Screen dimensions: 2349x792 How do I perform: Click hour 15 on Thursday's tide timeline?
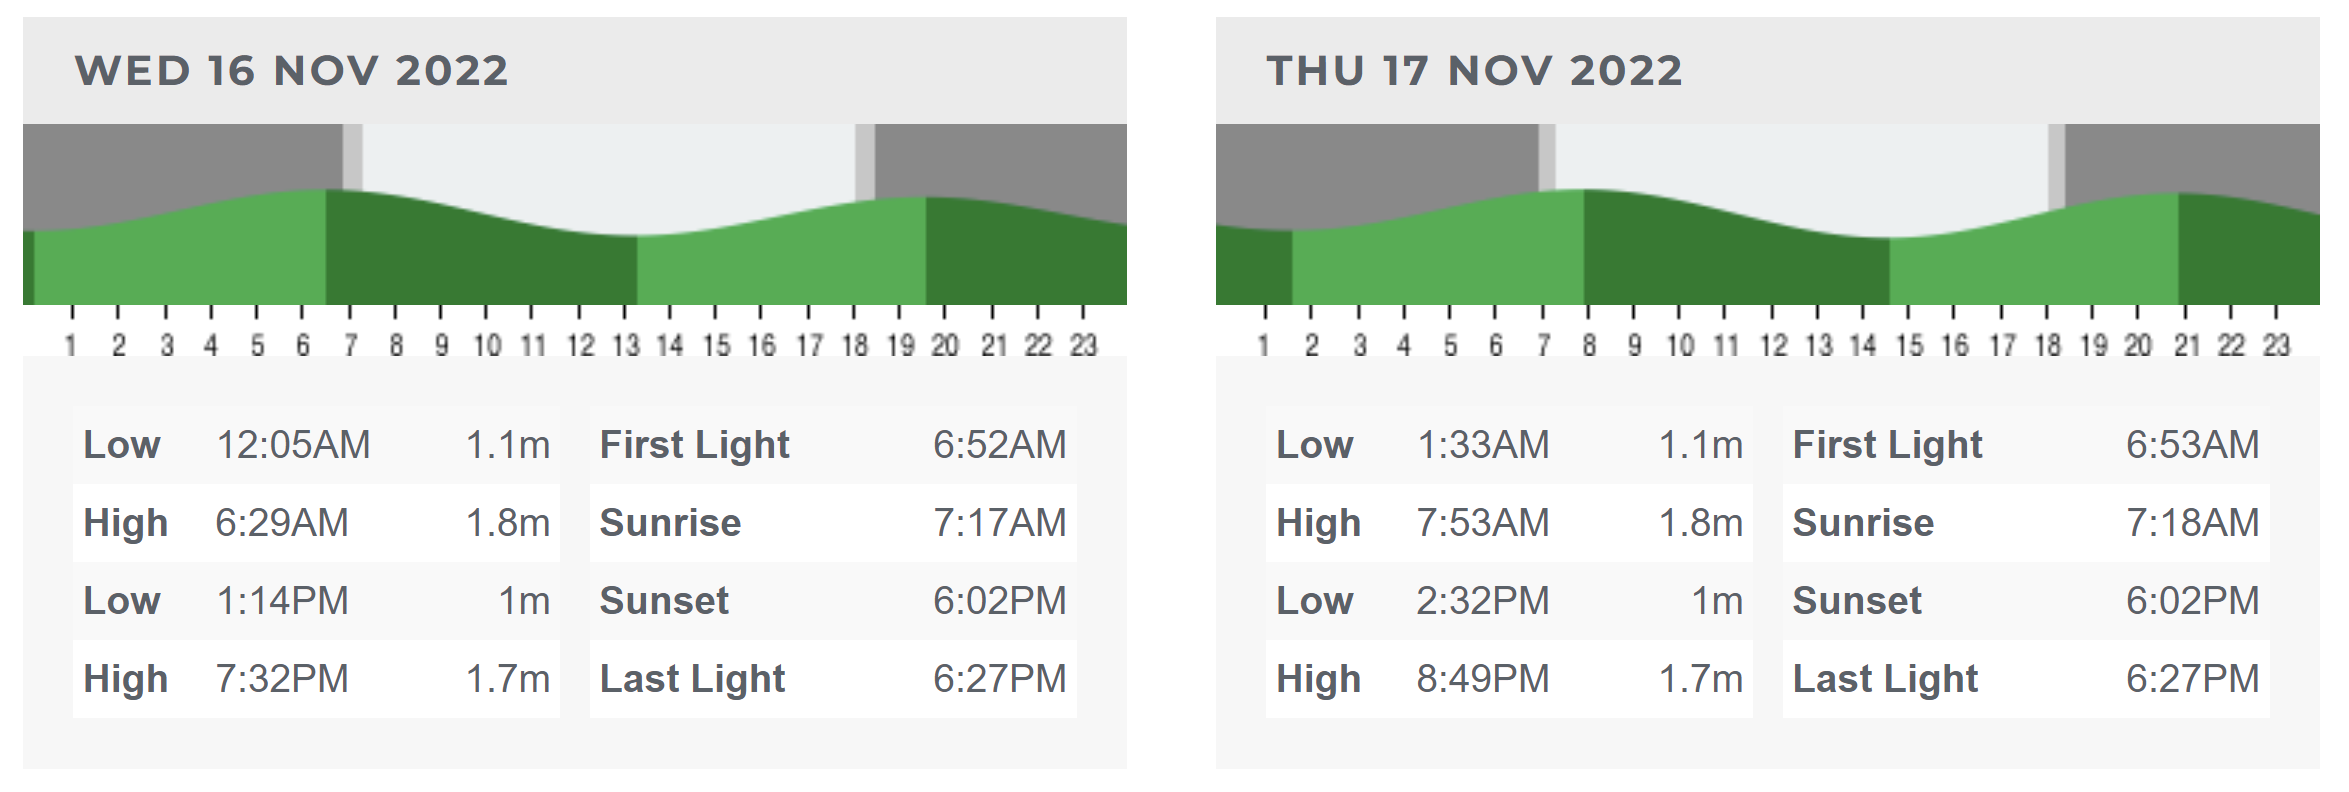[1909, 345]
